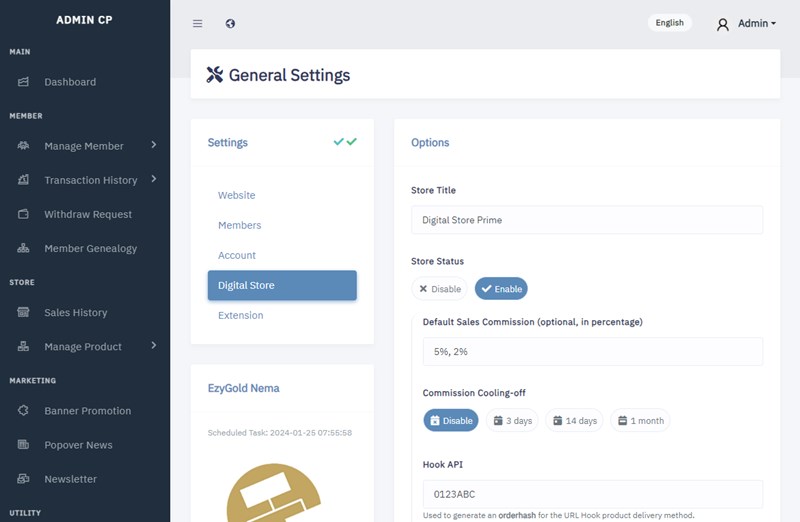Set Store Status to Enable
Image resolution: width=800 pixels, height=522 pixels.
tap(501, 289)
